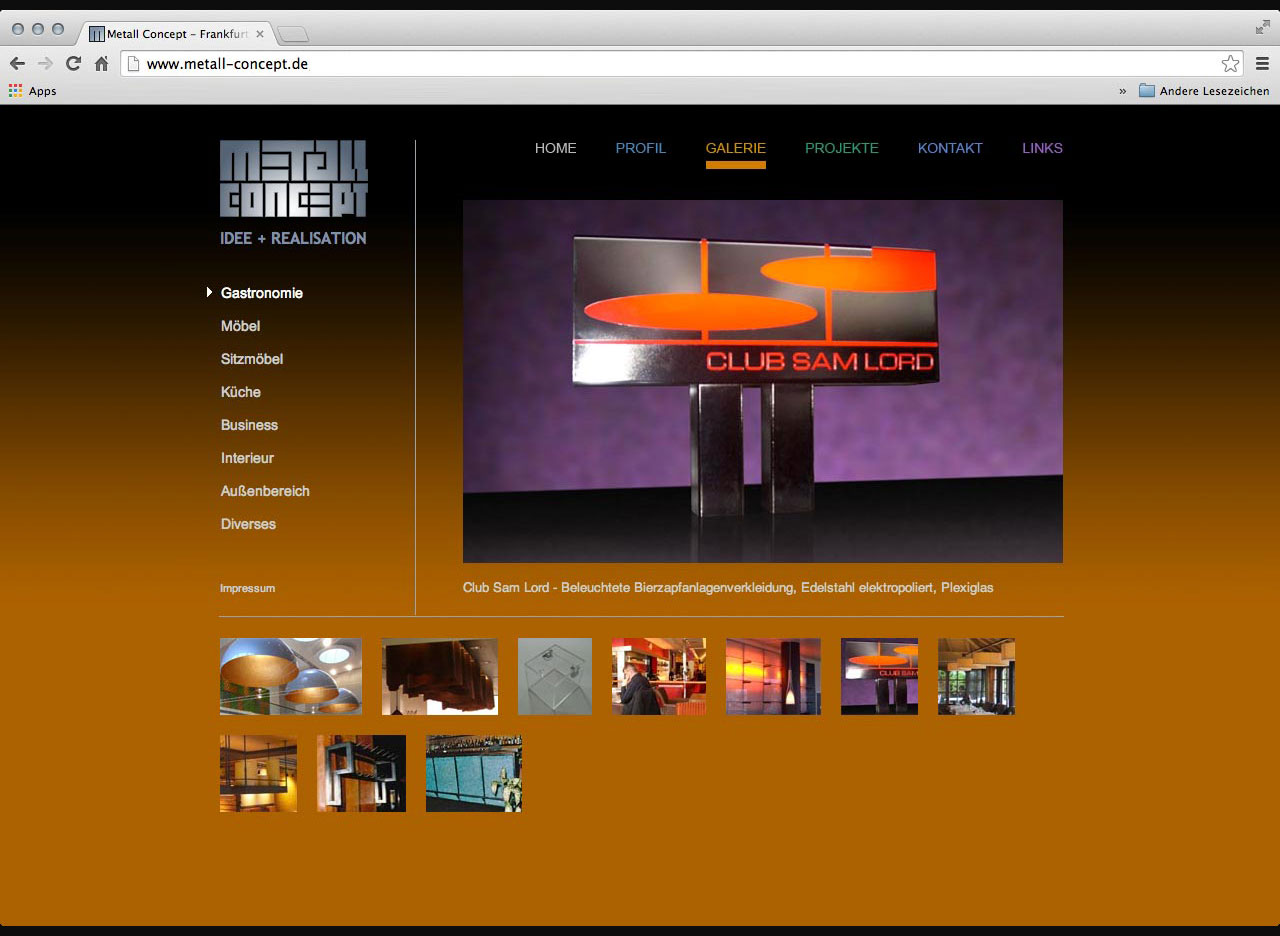Viewport: 1280px width, 936px height.
Task: Open the square metal frame thumbnail
Action: (x=362, y=773)
